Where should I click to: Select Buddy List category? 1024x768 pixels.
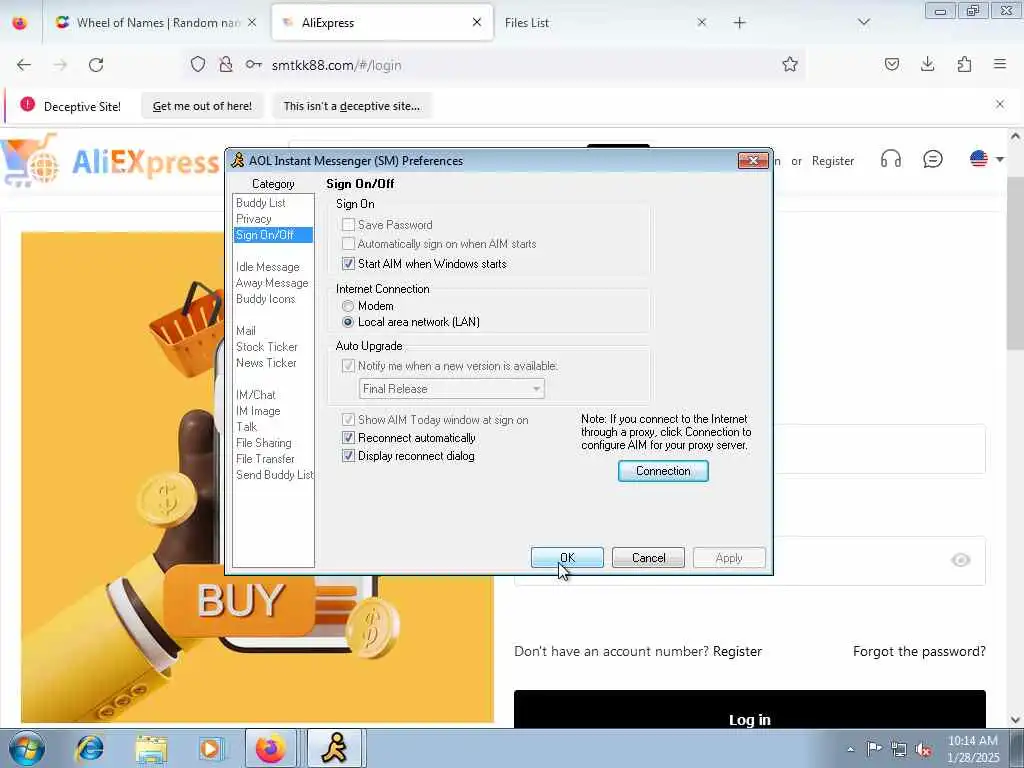coord(261,202)
